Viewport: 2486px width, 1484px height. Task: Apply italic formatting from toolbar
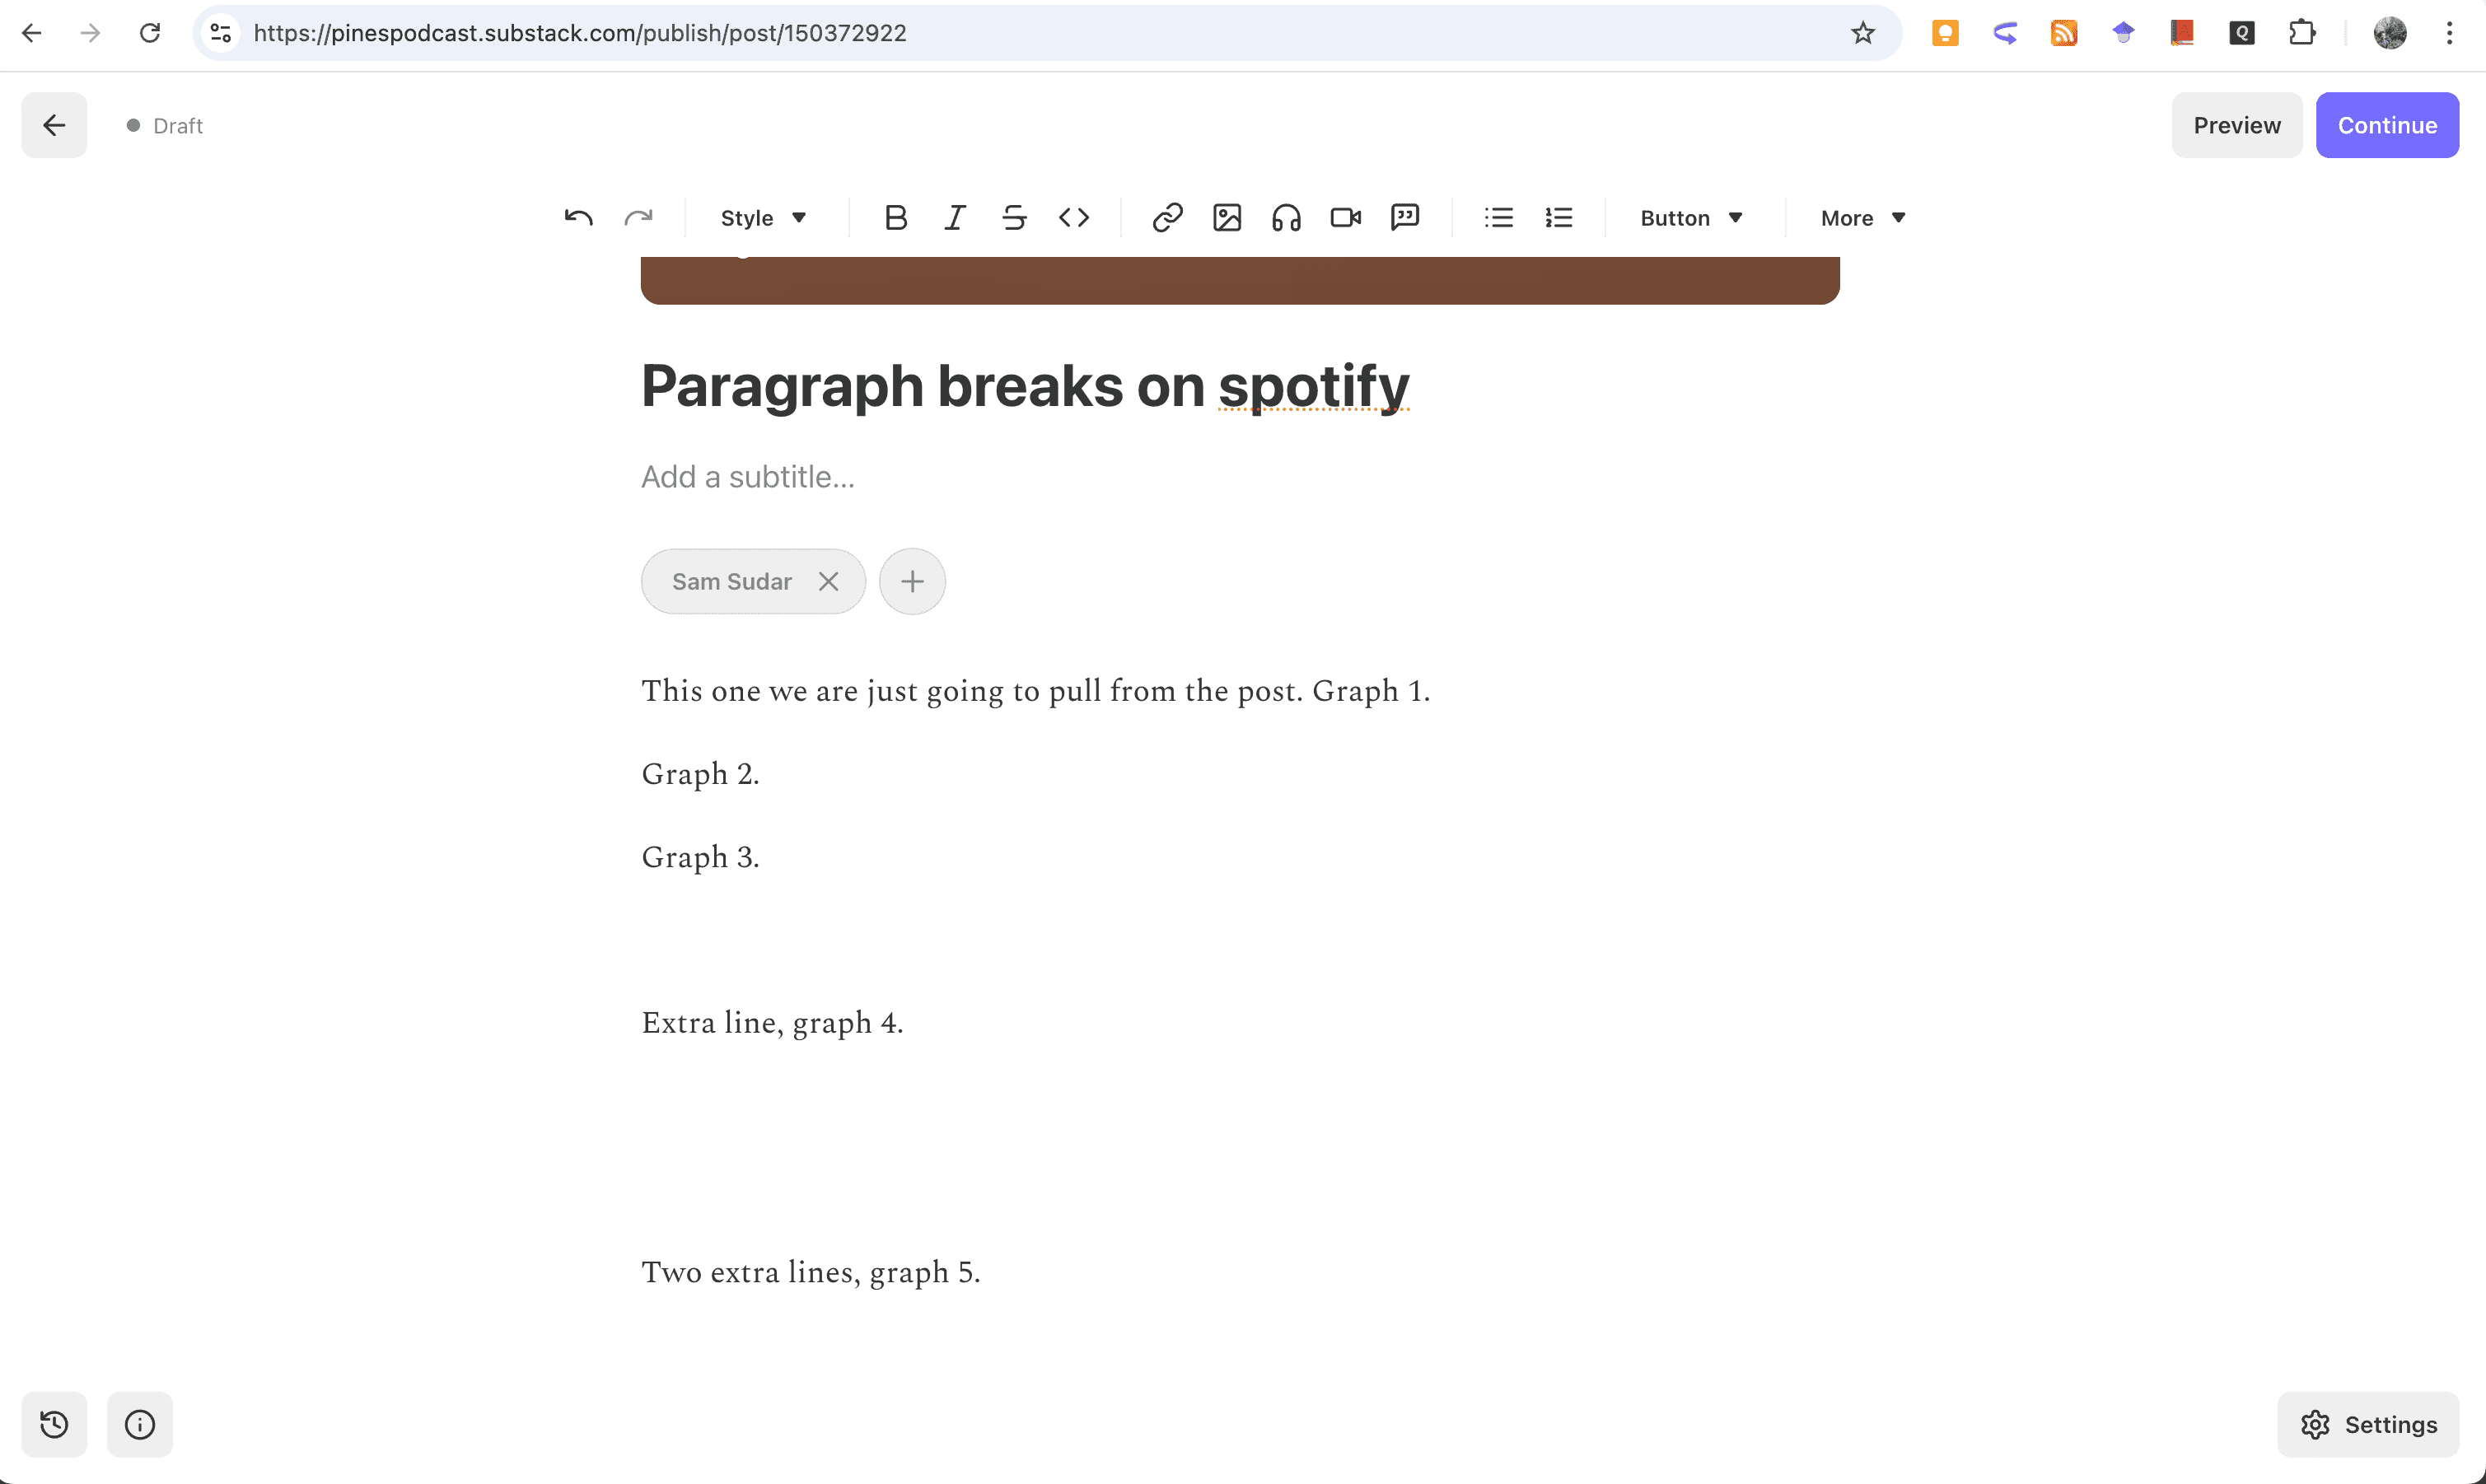pos(955,218)
